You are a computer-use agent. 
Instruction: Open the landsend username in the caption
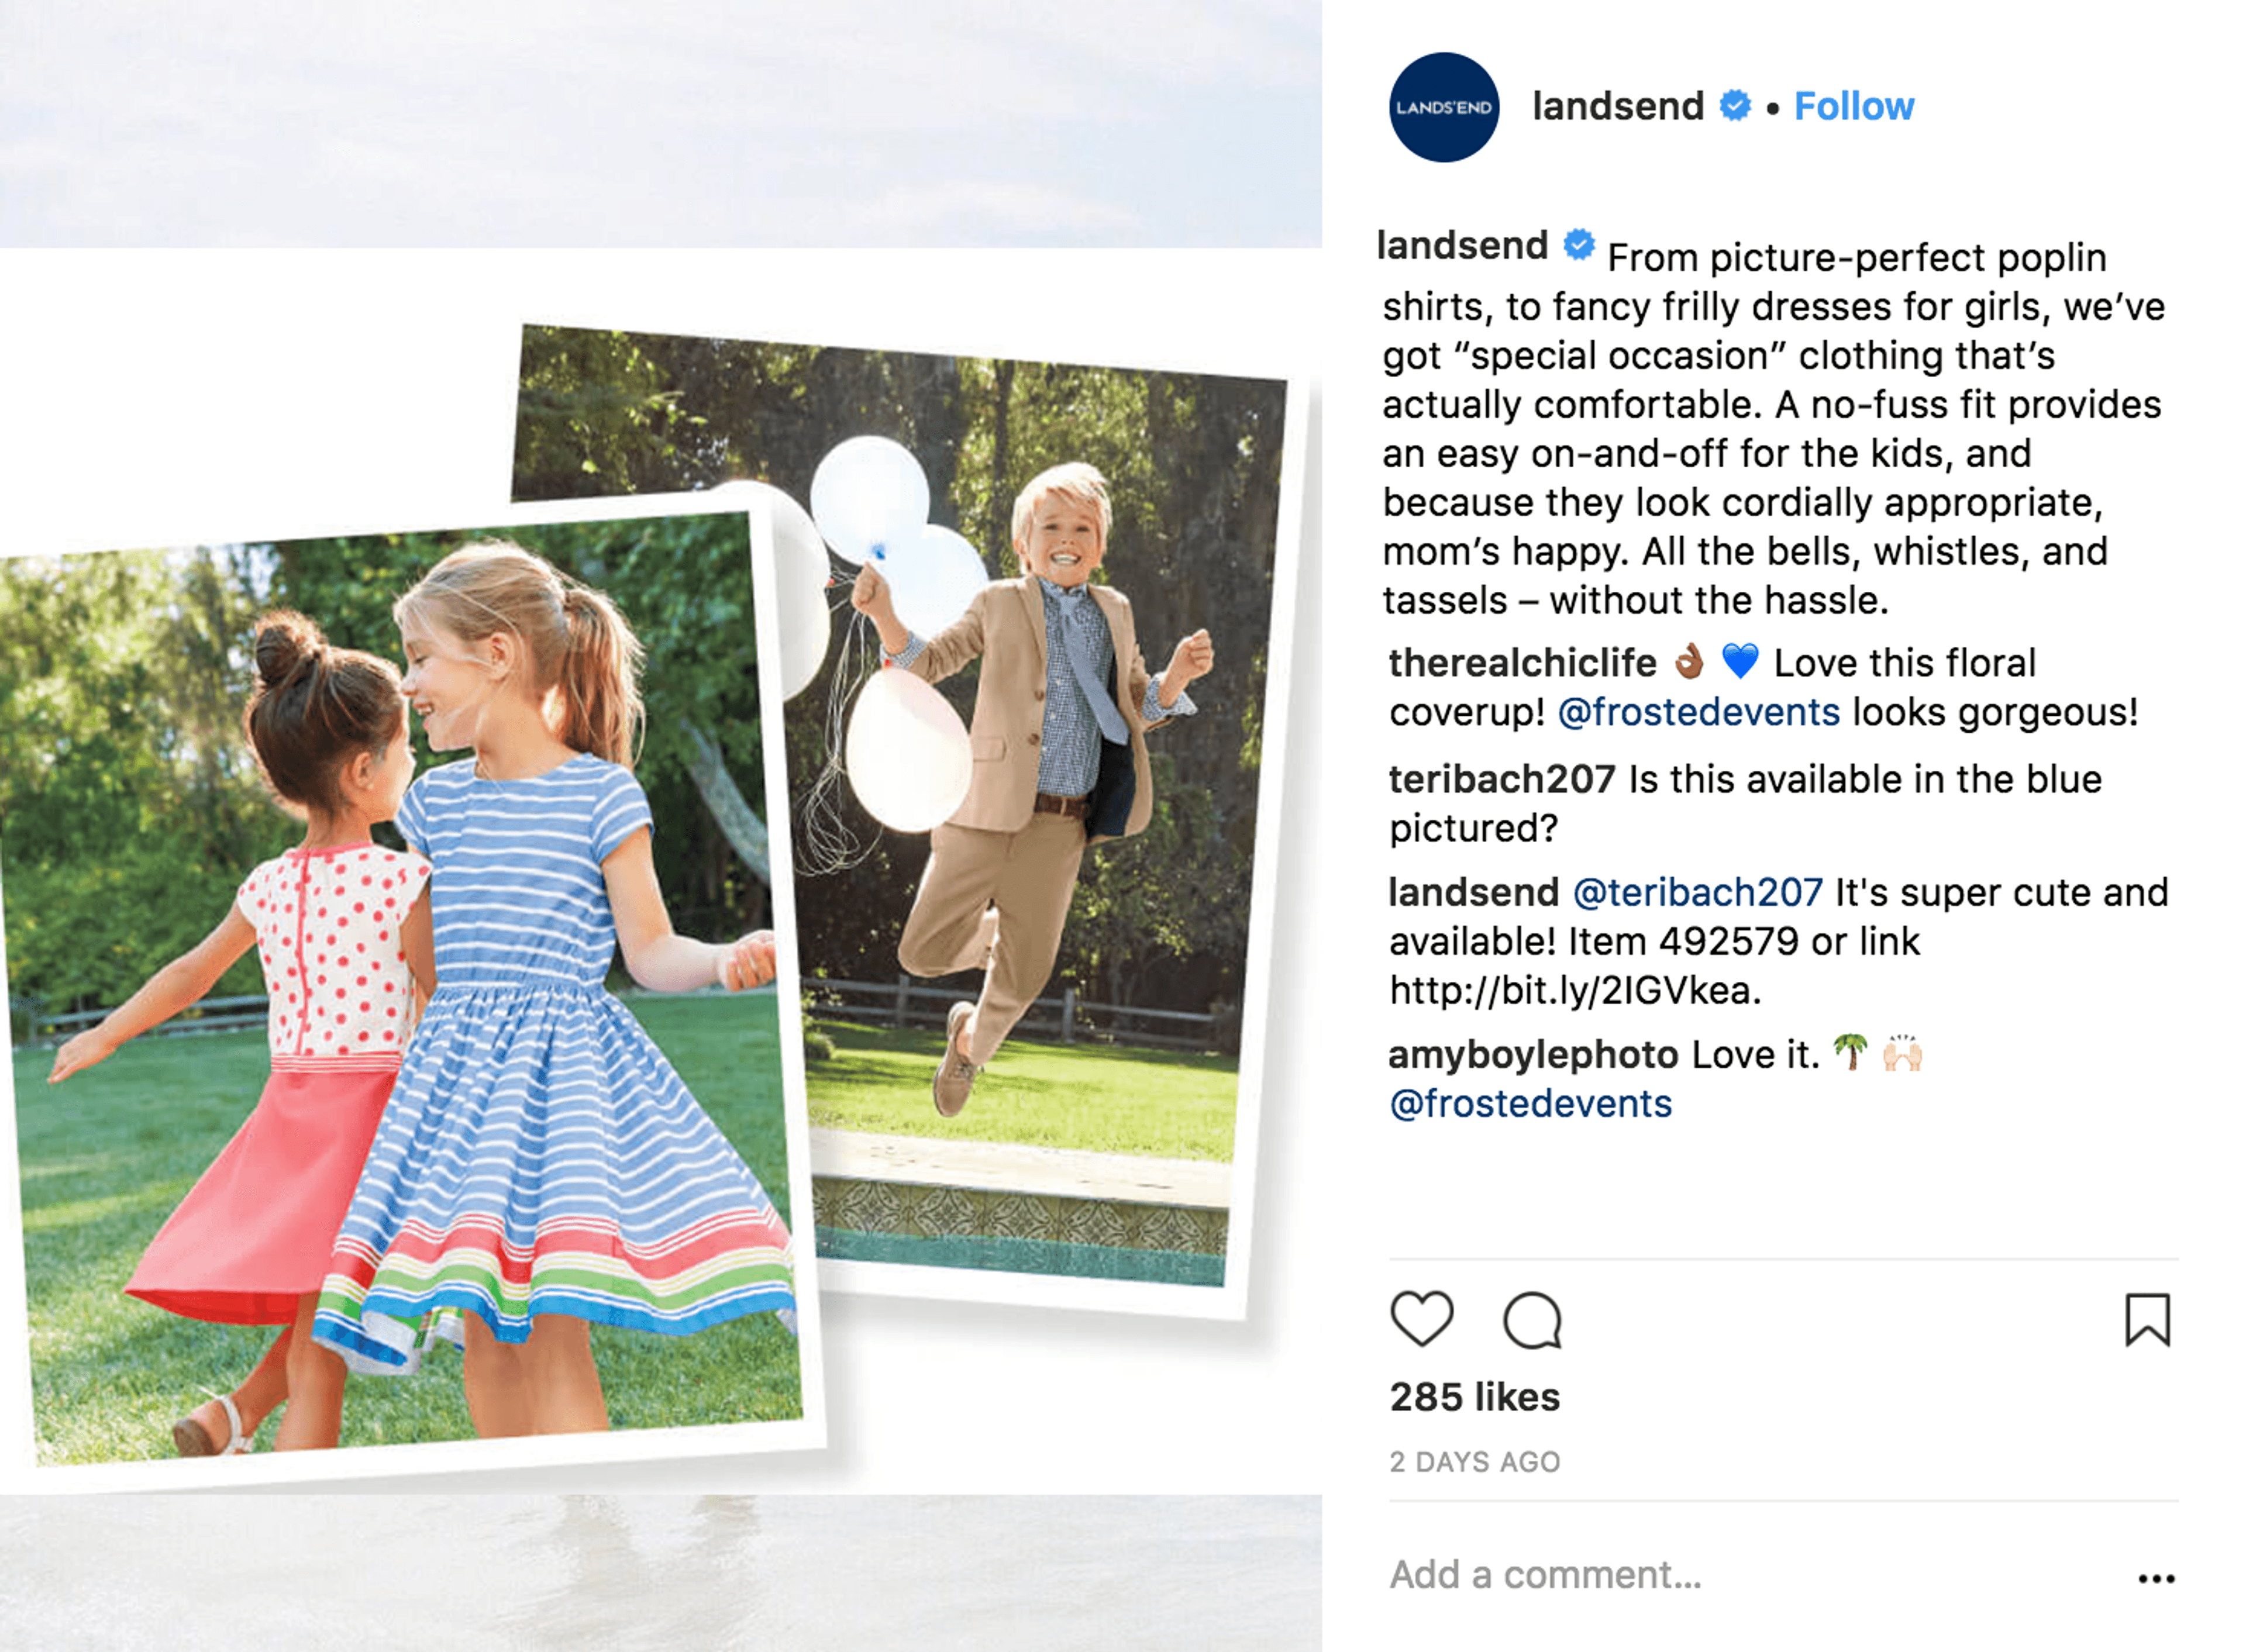(x=1462, y=245)
